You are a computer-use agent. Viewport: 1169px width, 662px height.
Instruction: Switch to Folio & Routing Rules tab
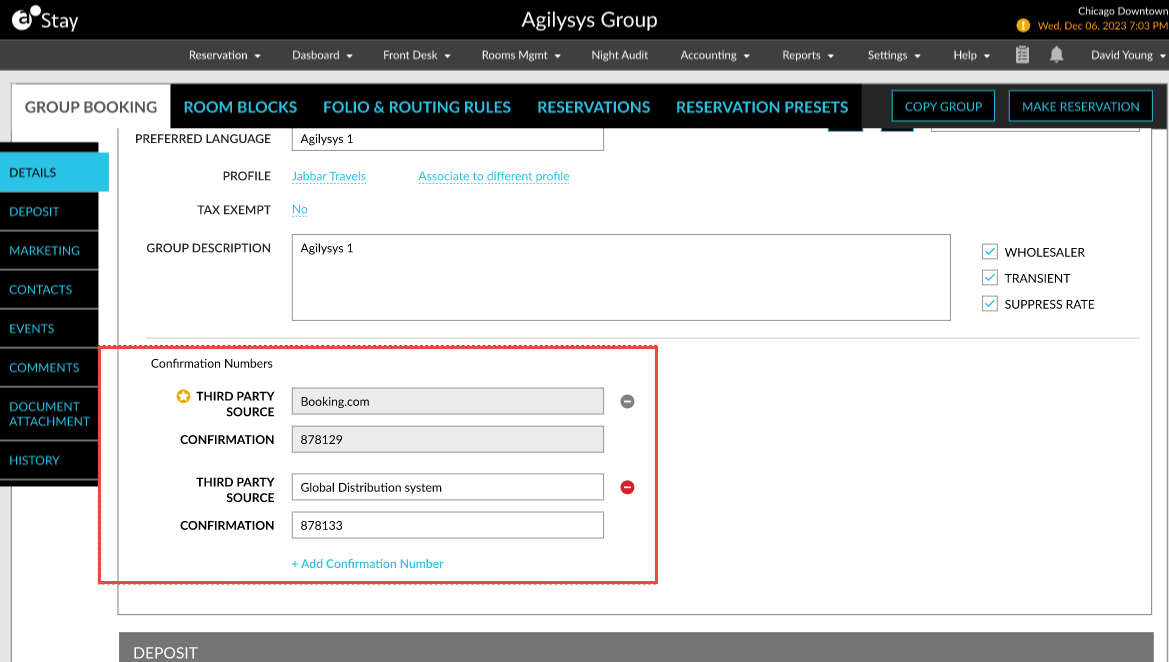tap(417, 107)
